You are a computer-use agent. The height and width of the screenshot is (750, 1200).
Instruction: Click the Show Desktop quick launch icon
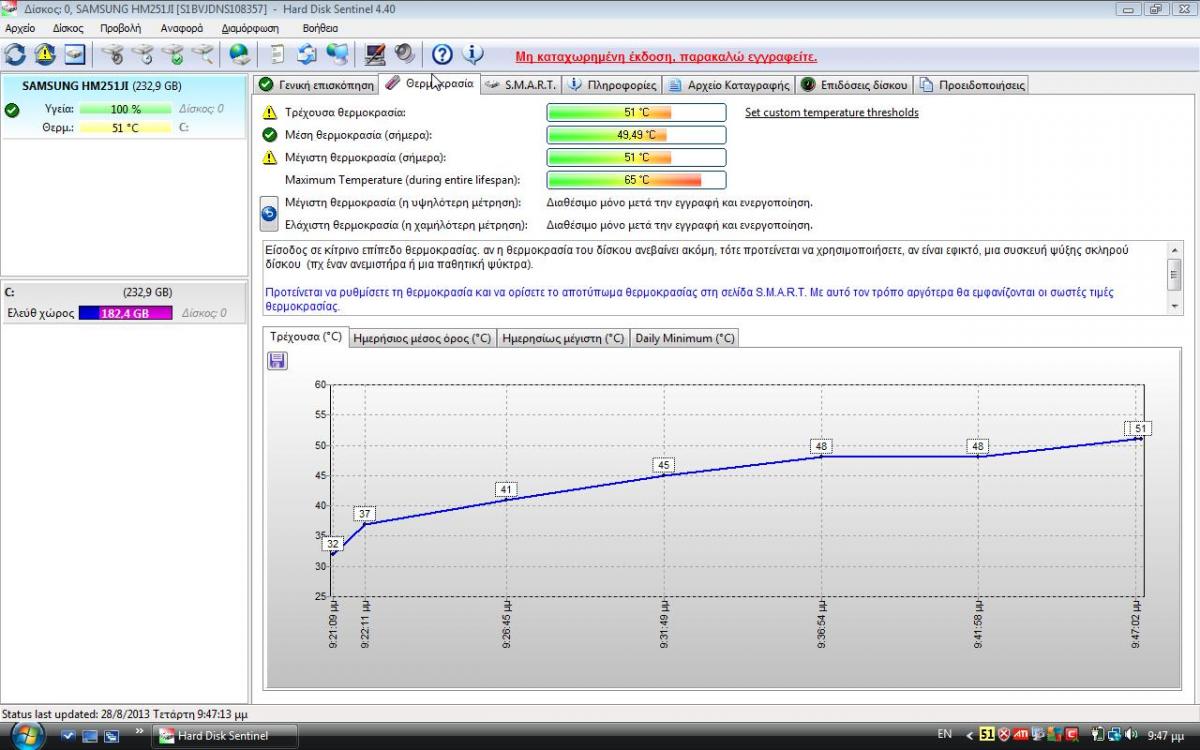pyautogui.click(x=90, y=736)
